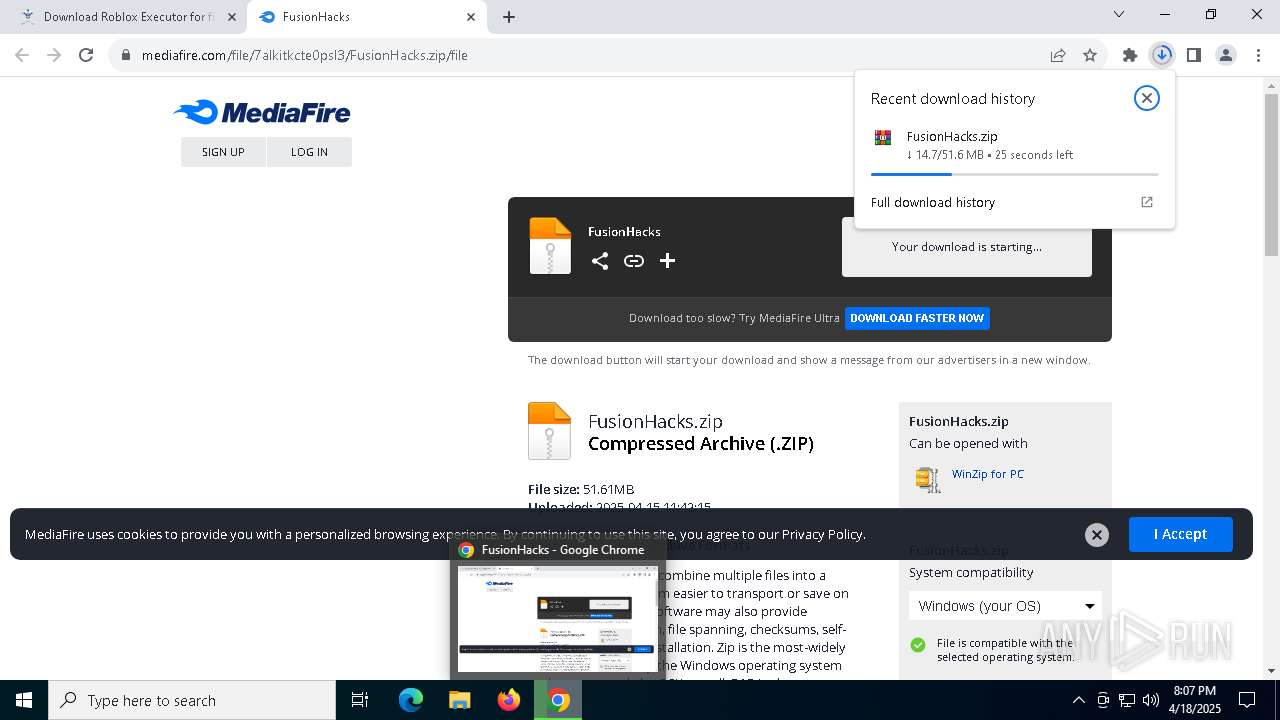This screenshot has height=720, width=1280.
Task: Click the address bar URL
Action: 305,55
